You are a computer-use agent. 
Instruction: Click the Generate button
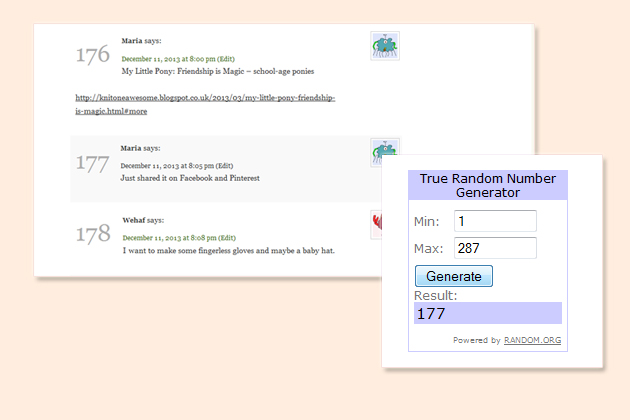(x=454, y=276)
